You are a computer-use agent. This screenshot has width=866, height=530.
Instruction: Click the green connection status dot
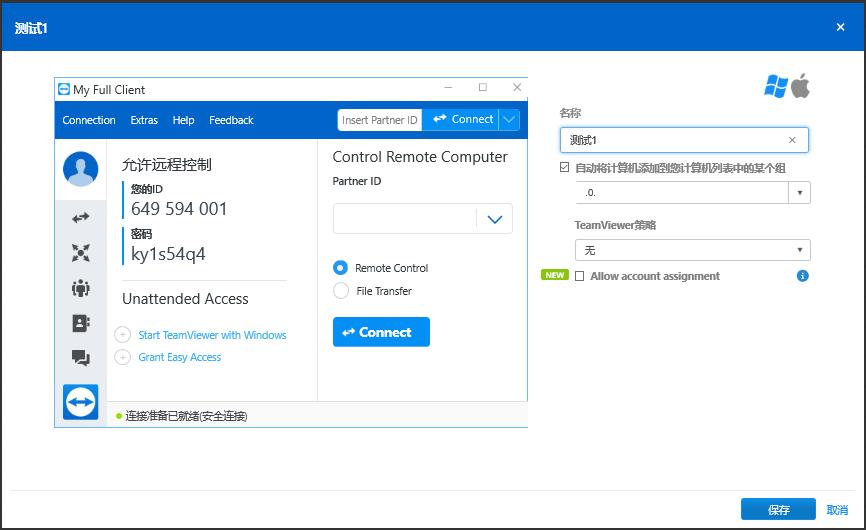tap(119, 416)
